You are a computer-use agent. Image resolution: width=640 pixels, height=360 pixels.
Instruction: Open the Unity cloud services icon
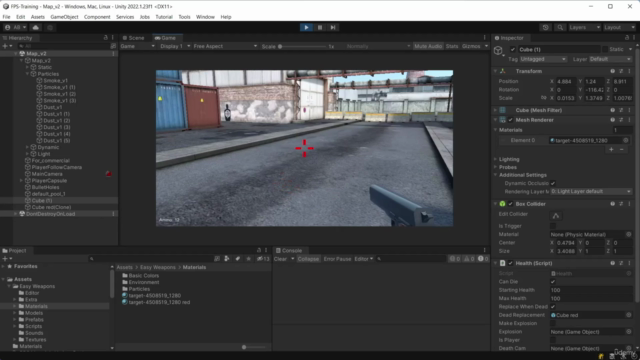[36, 27]
